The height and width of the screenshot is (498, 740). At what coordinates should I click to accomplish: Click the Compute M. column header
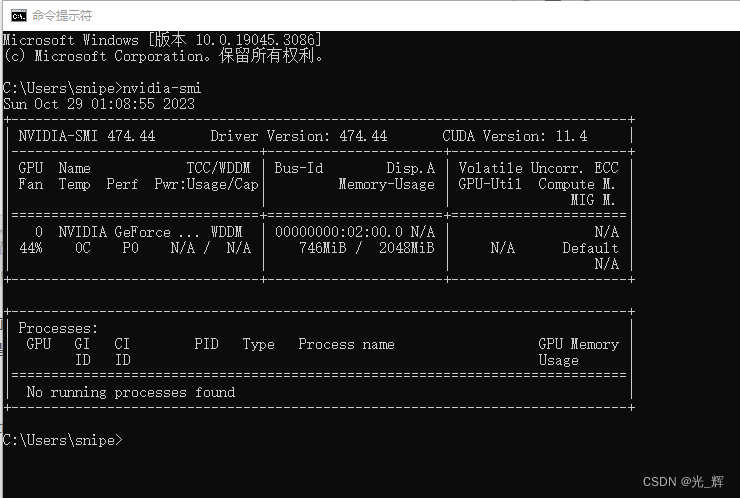click(577, 184)
